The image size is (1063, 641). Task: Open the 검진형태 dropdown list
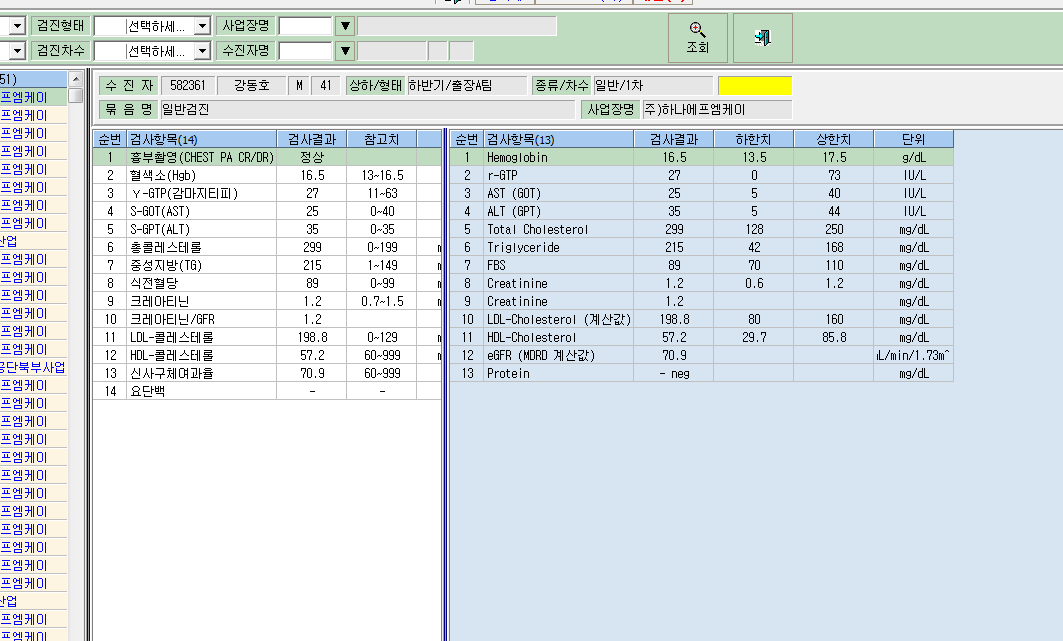coord(202,26)
